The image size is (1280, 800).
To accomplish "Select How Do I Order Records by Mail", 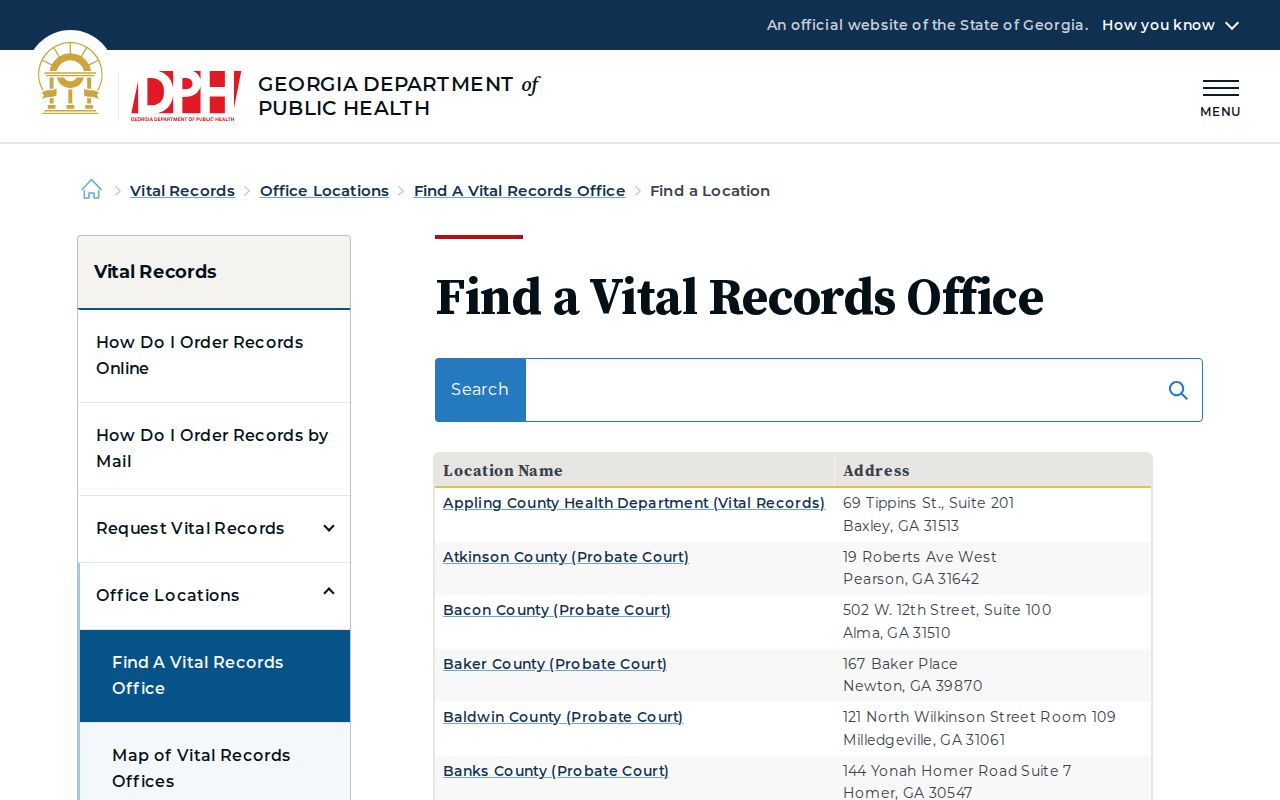I will click(x=214, y=448).
